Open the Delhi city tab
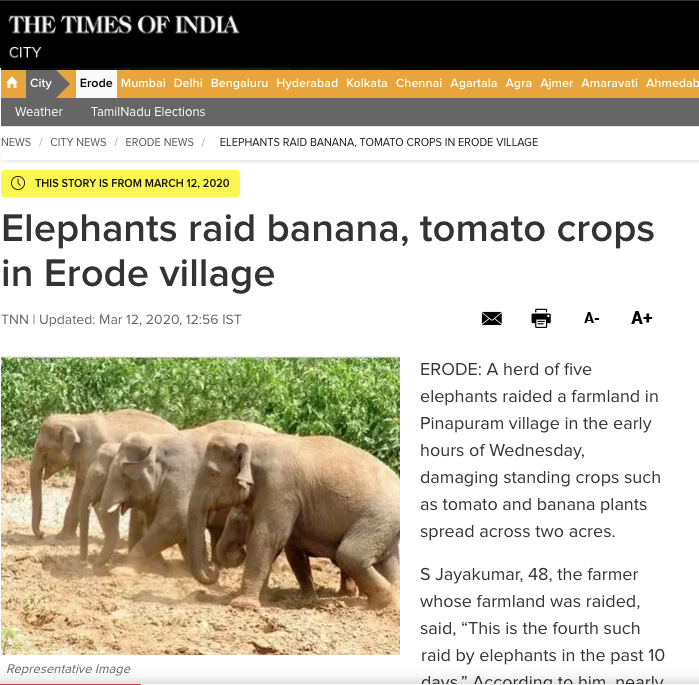This screenshot has height=685, width=699. tap(188, 83)
